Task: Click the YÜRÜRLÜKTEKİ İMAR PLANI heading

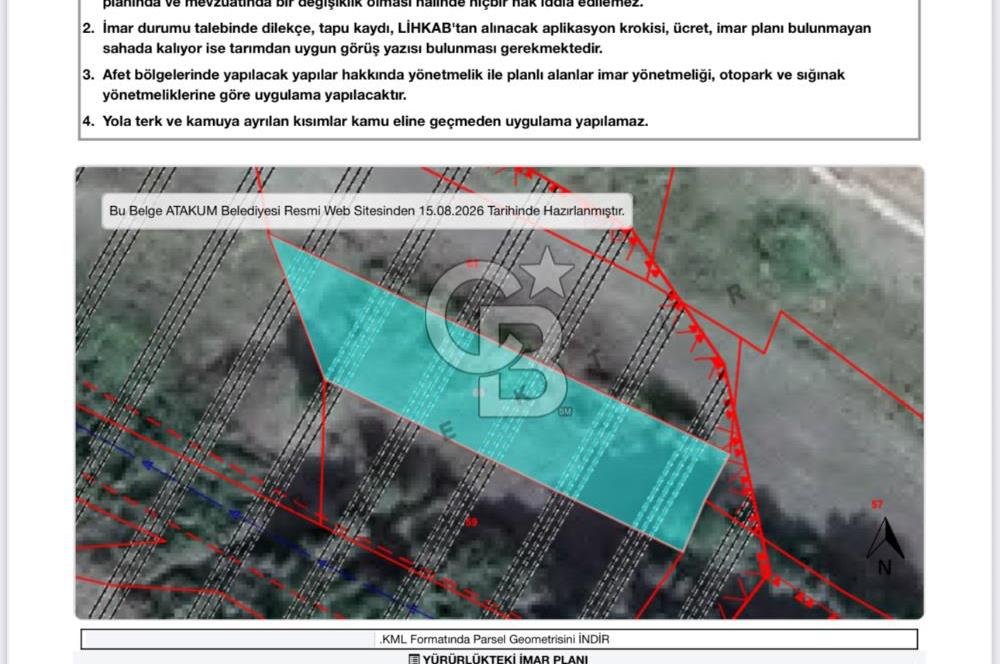Action: click(505, 659)
